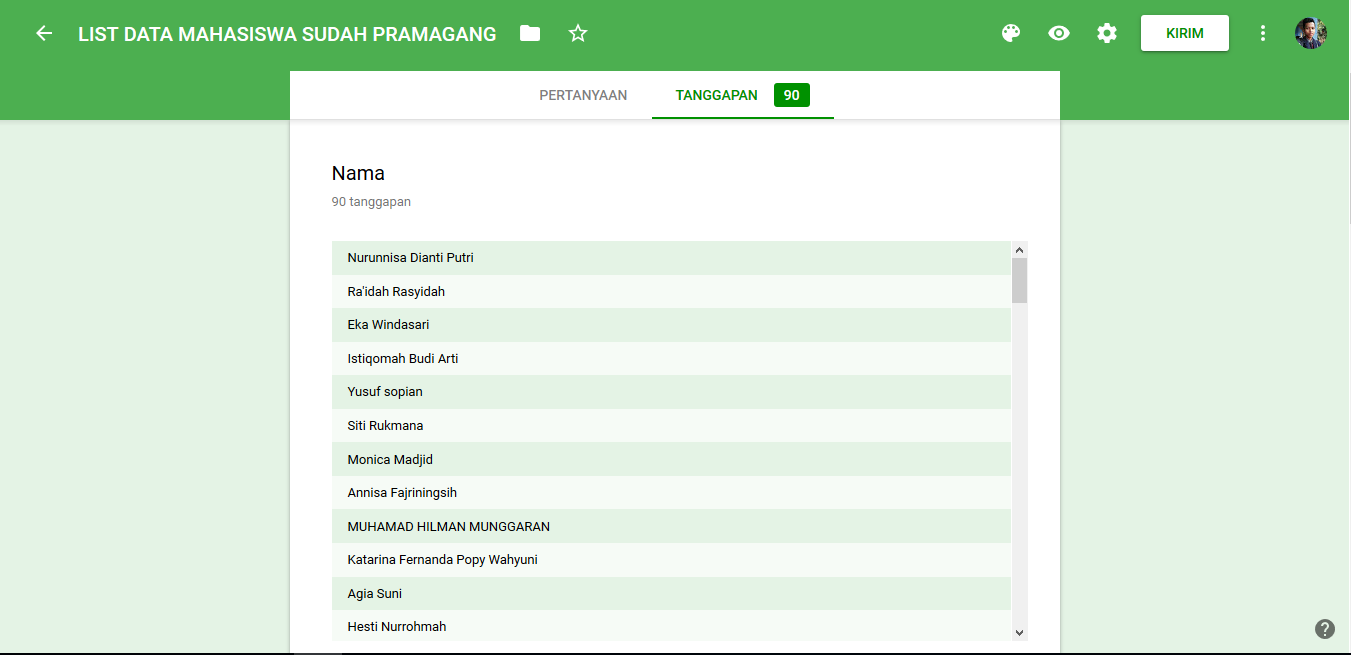Open the color palette theme customizer
This screenshot has height=655, width=1351.
pyautogui.click(x=1010, y=33)
